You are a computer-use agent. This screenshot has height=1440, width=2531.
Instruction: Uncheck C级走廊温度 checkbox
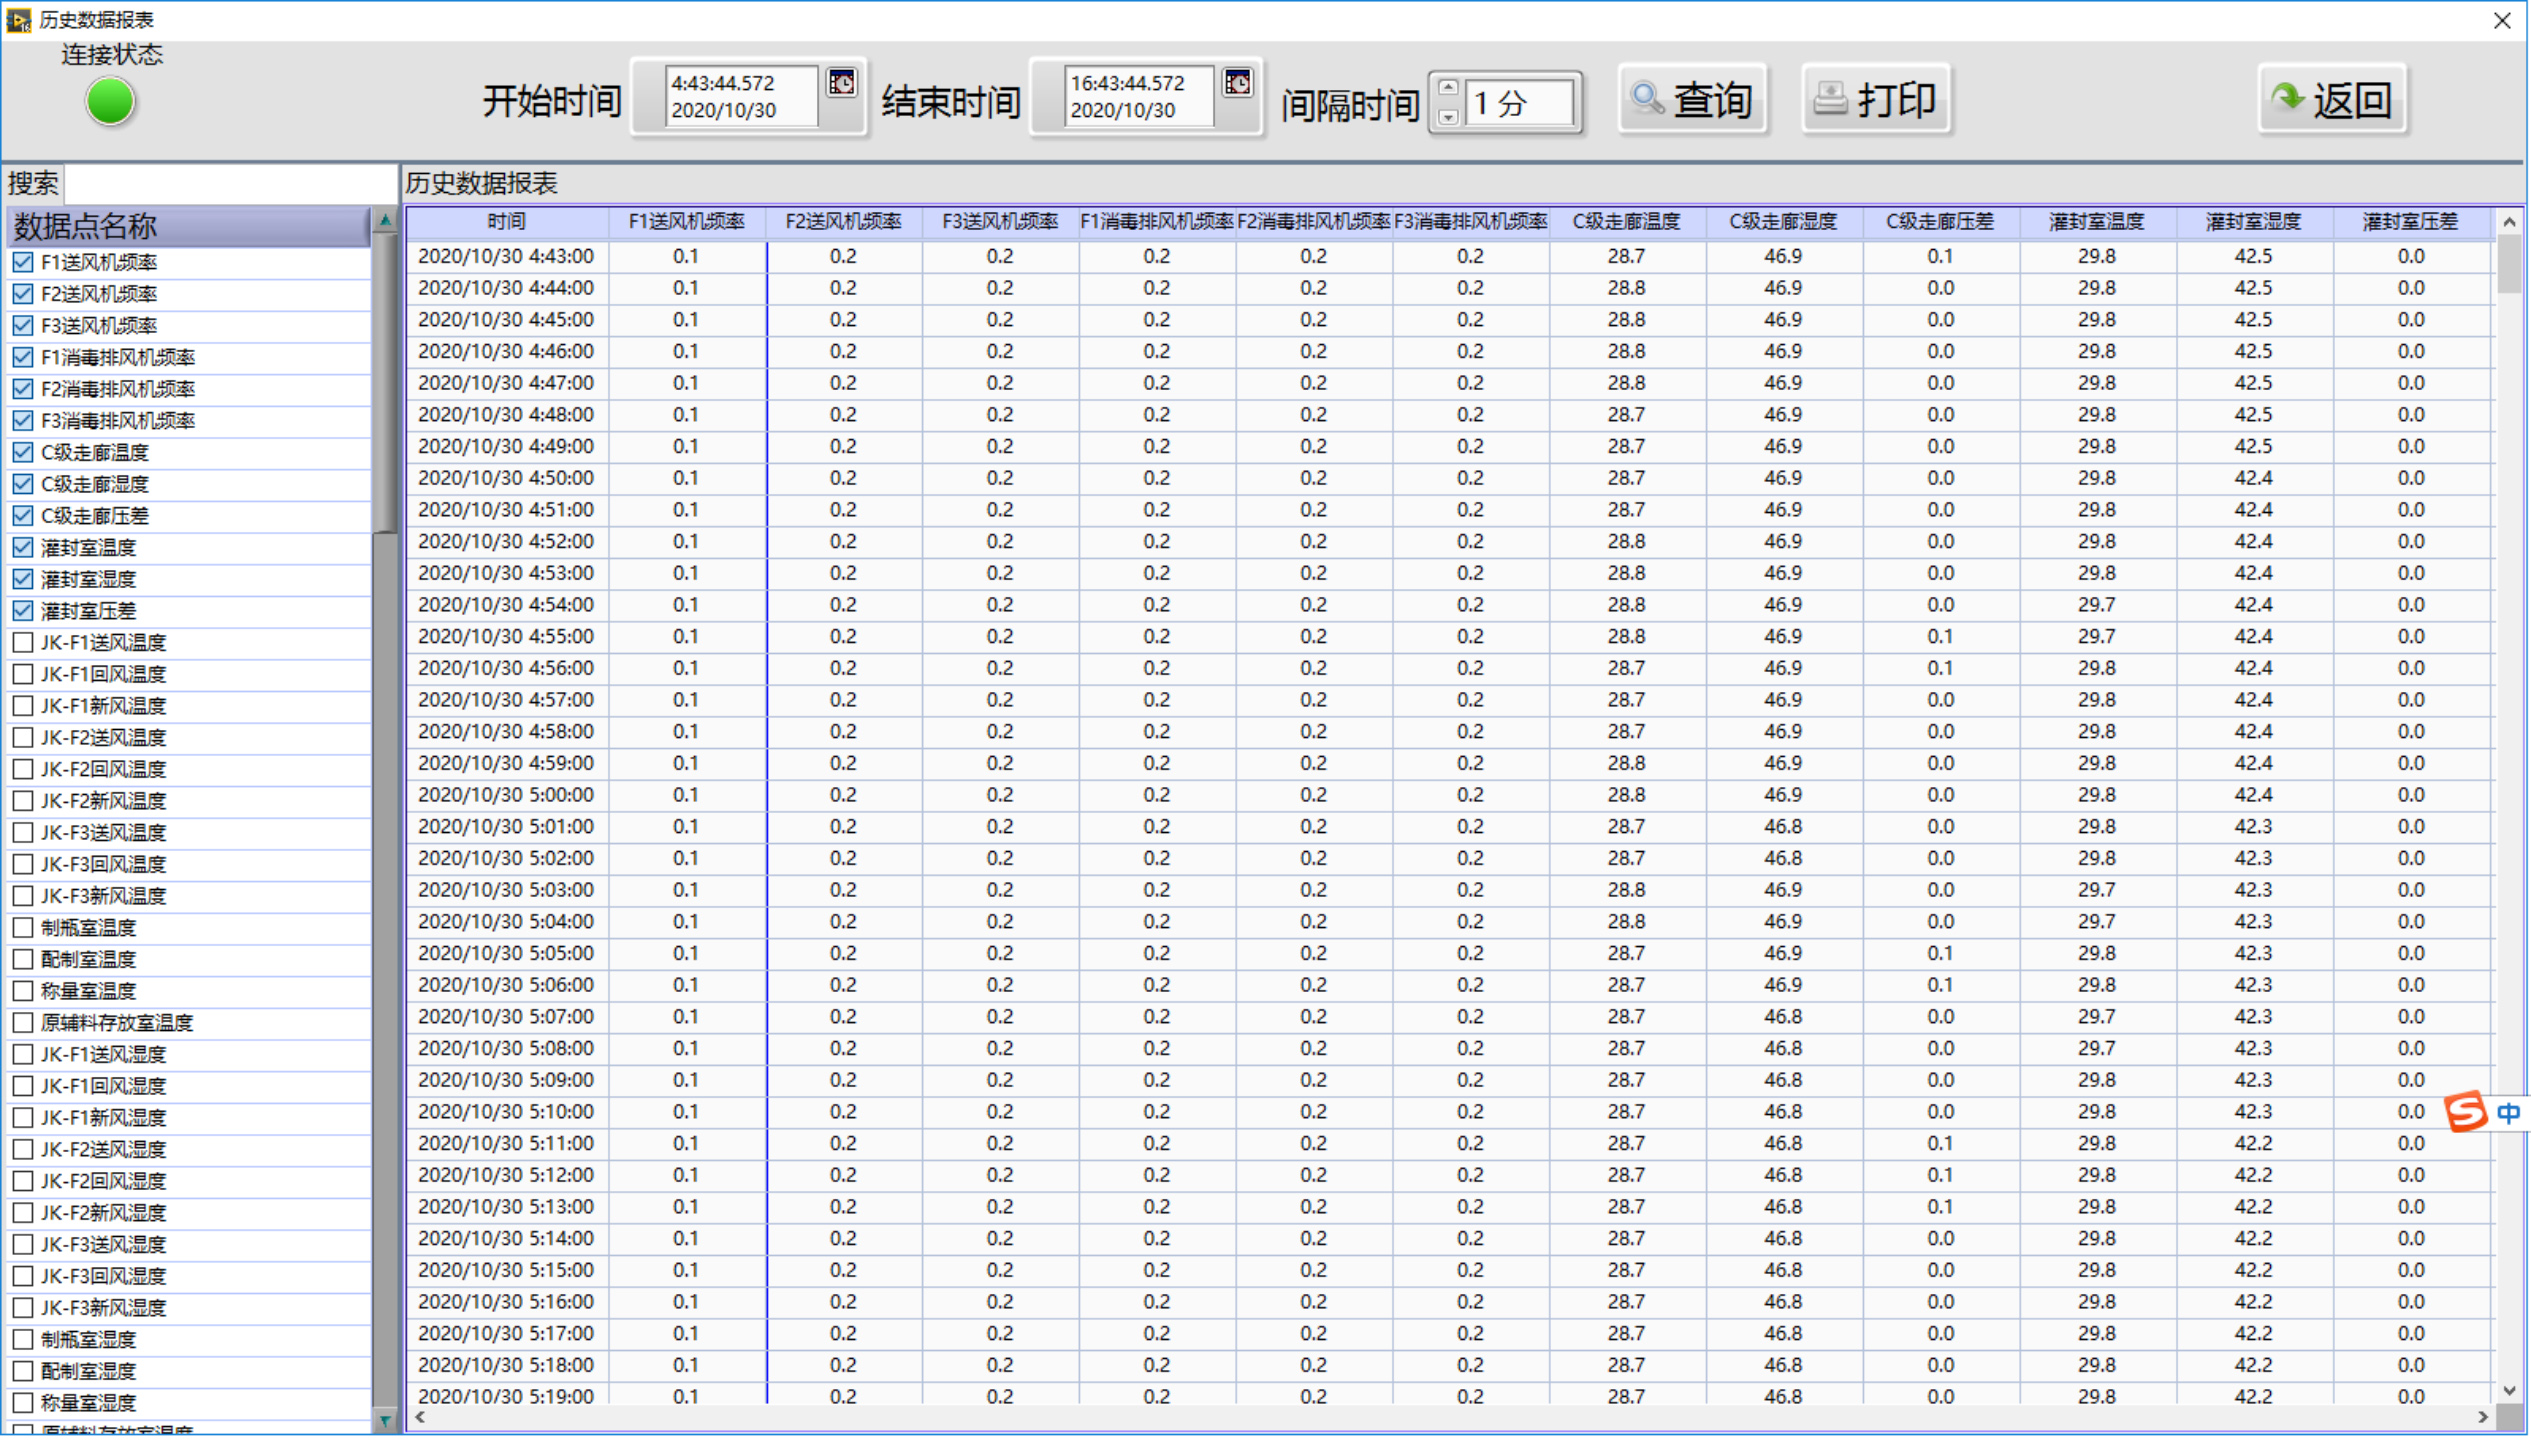[x=23, y=453]
